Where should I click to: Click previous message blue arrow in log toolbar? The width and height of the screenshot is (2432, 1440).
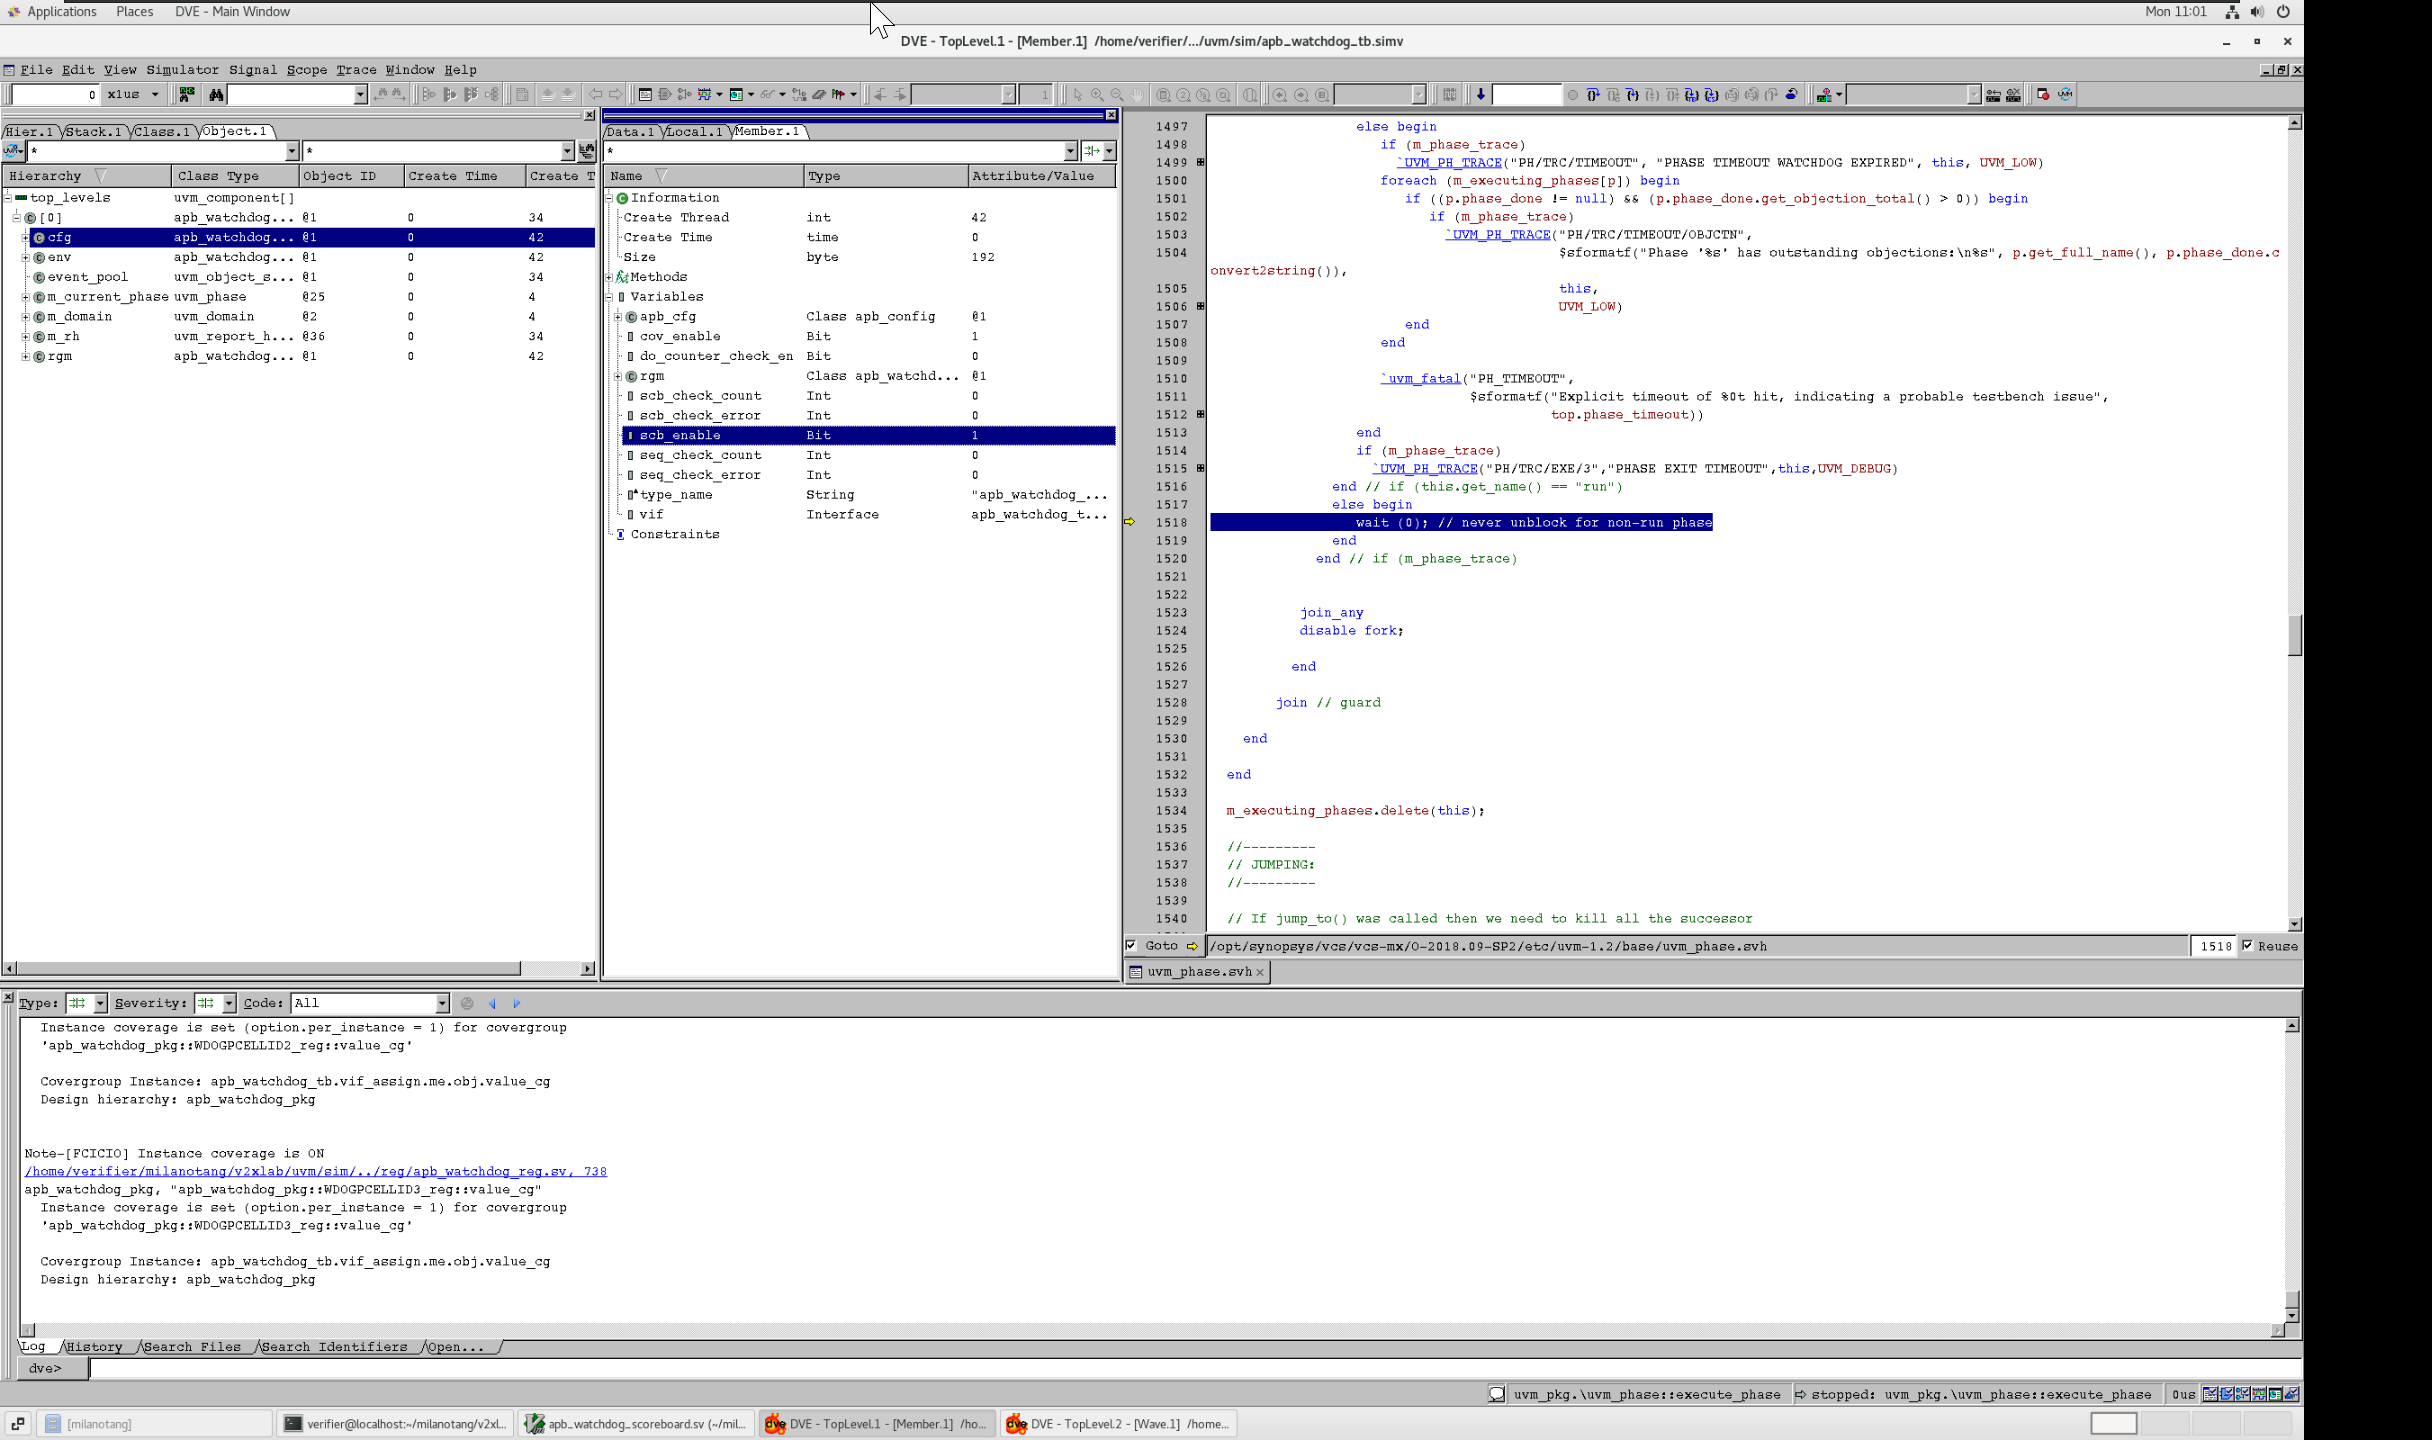point(492,1003)
